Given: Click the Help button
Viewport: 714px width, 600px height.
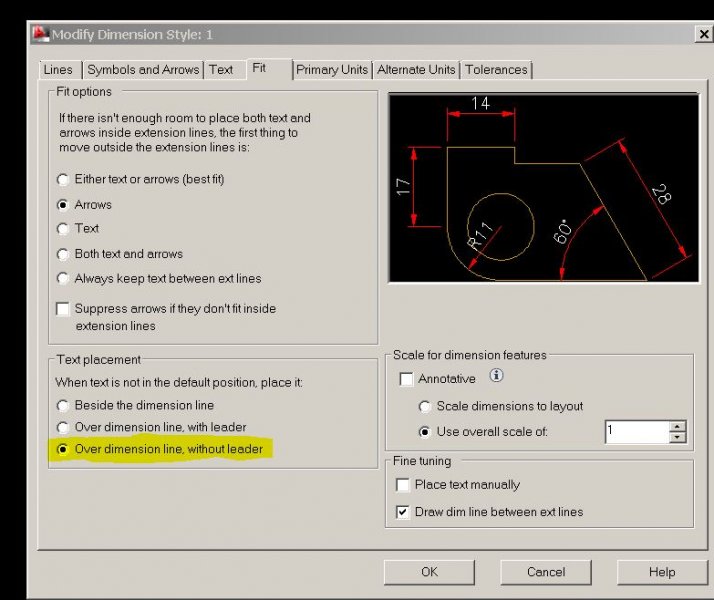Looking at the screenshot, I should tap(662, 572).
